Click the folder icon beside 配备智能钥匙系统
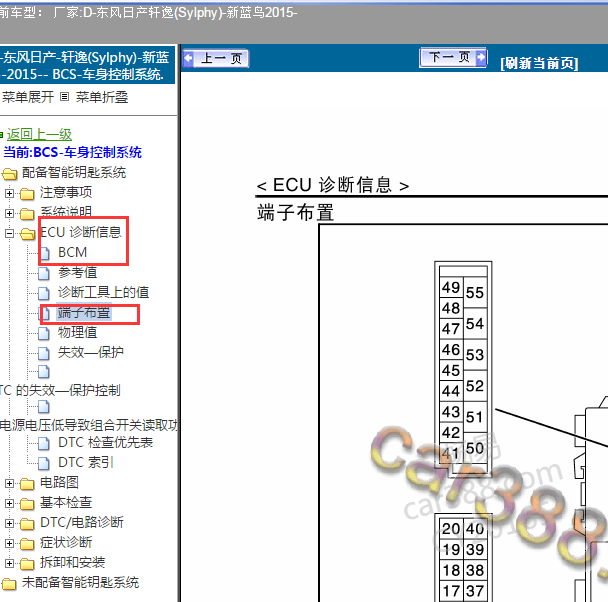The image size is (608, 602). (x=9, y=174)
